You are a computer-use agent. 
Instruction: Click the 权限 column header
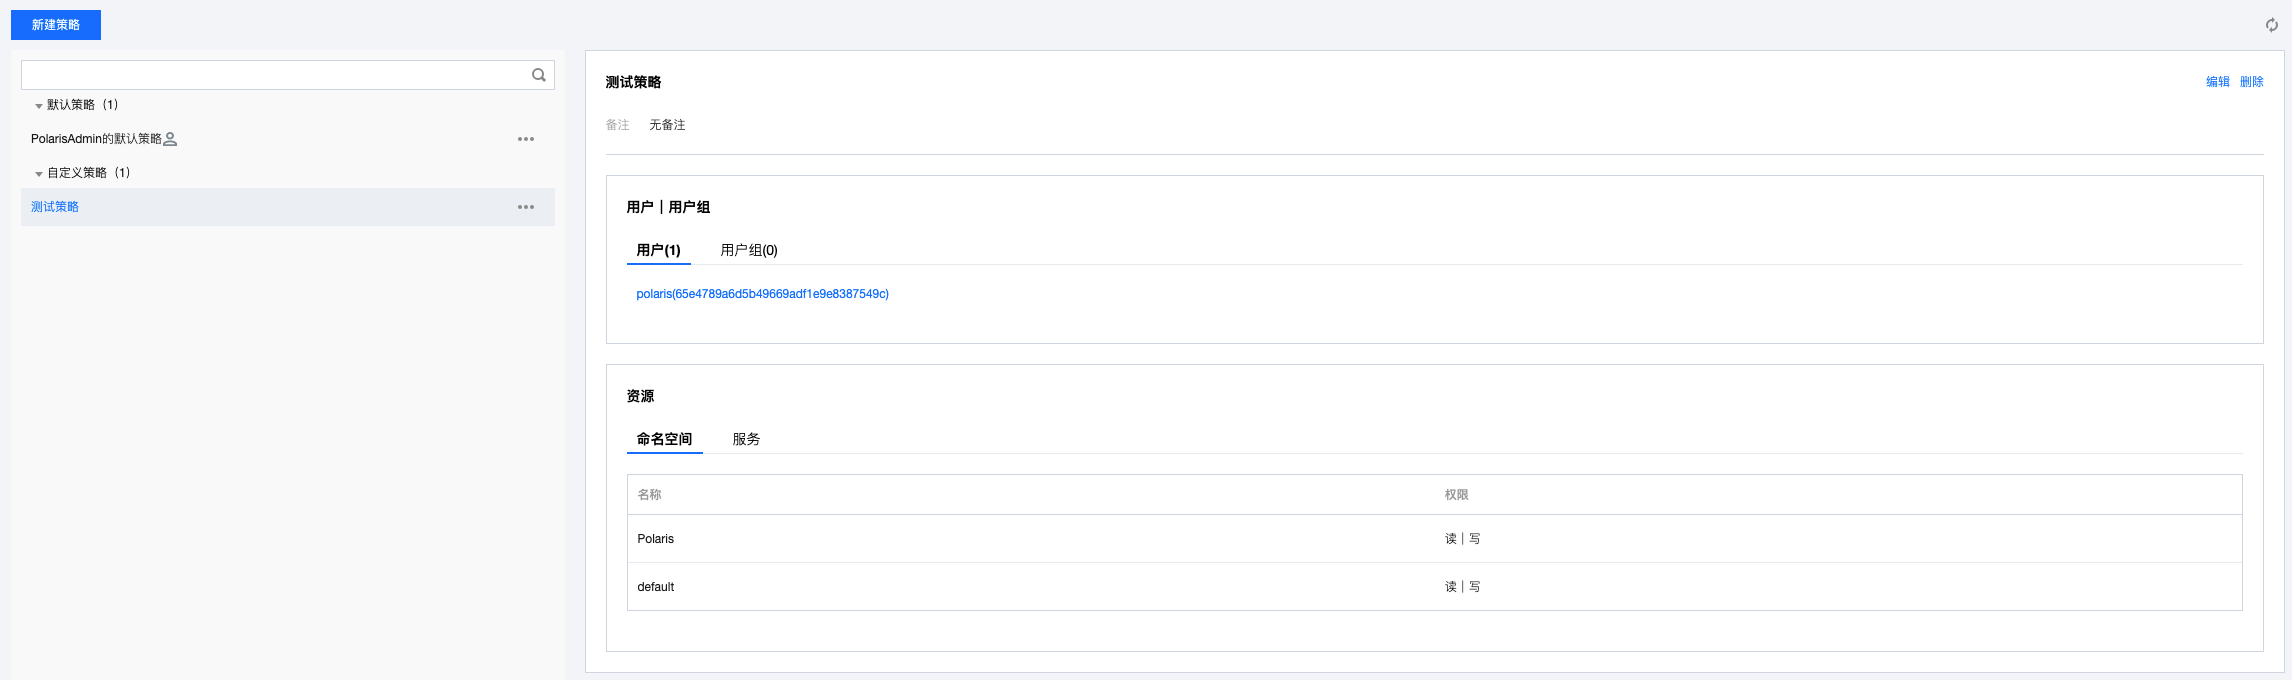pos(1456,495)
